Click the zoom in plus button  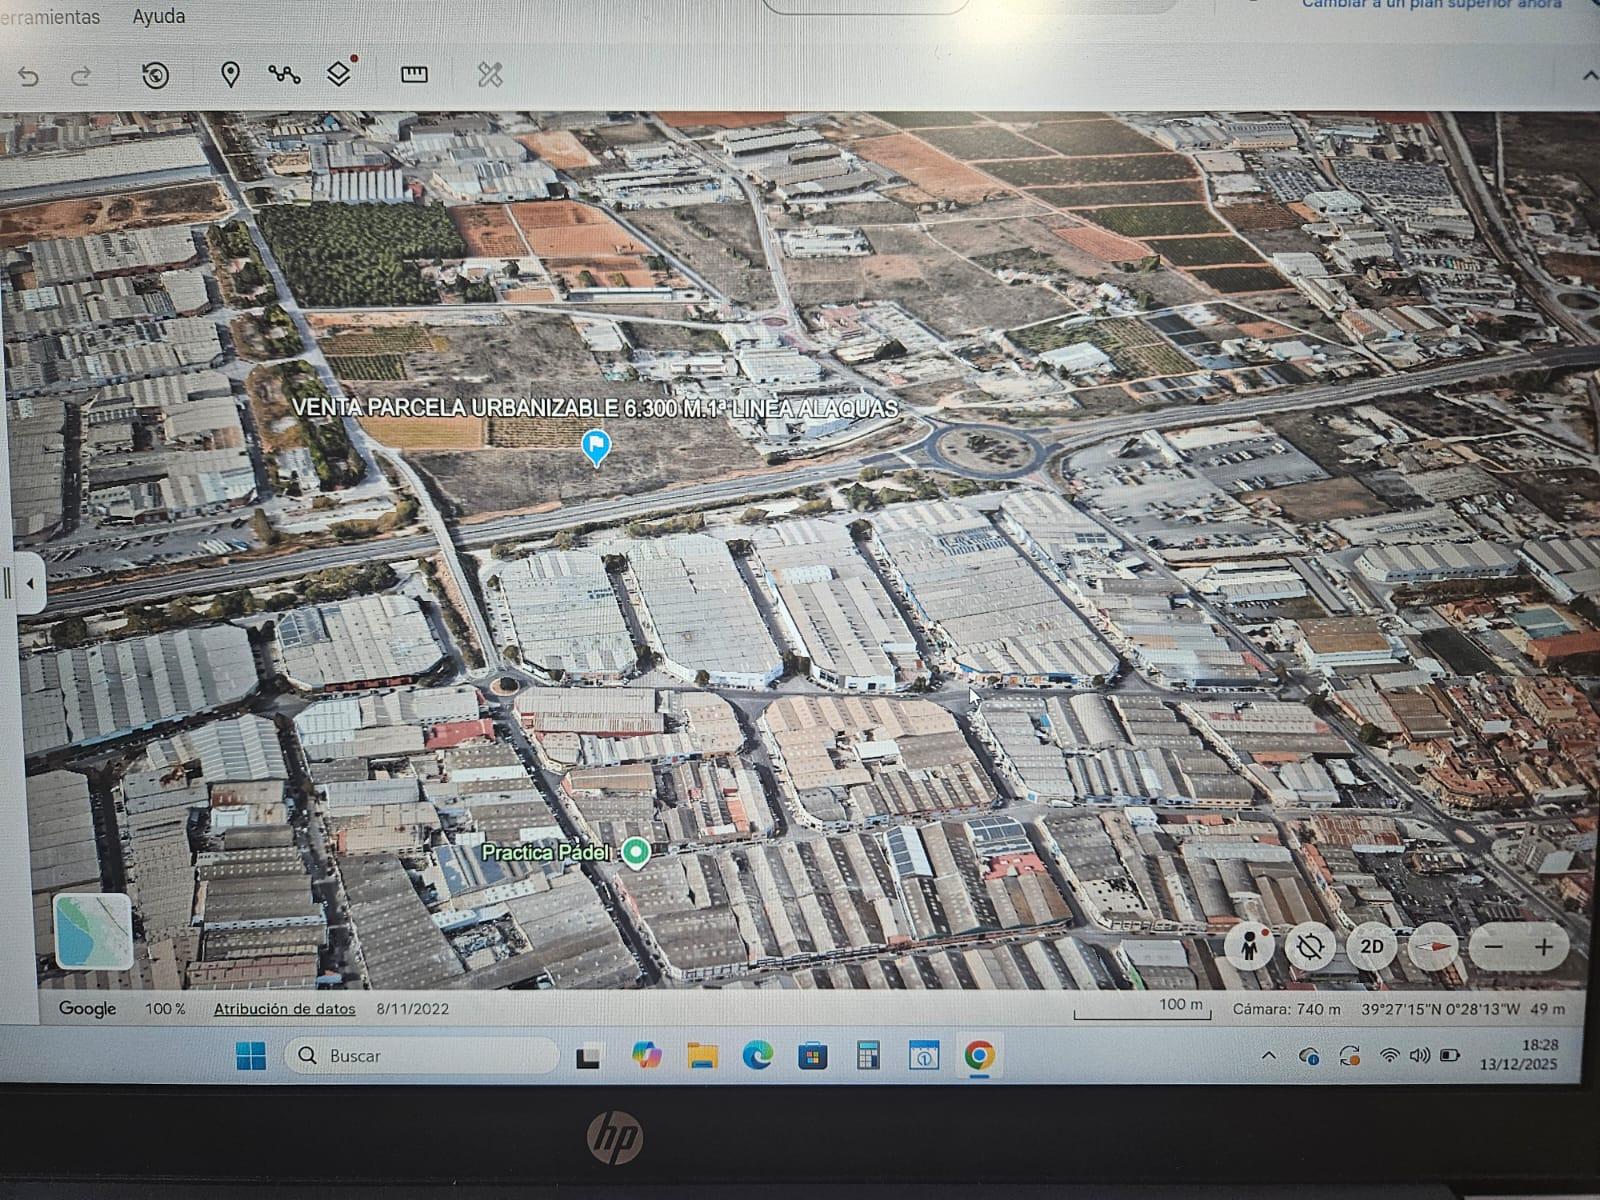pos(1543,947)
